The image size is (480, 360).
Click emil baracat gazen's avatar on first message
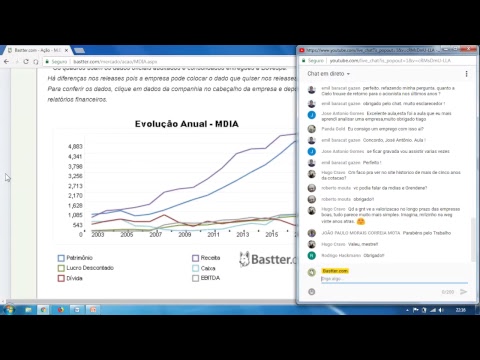pyautogui.click(x=312, y=90)
